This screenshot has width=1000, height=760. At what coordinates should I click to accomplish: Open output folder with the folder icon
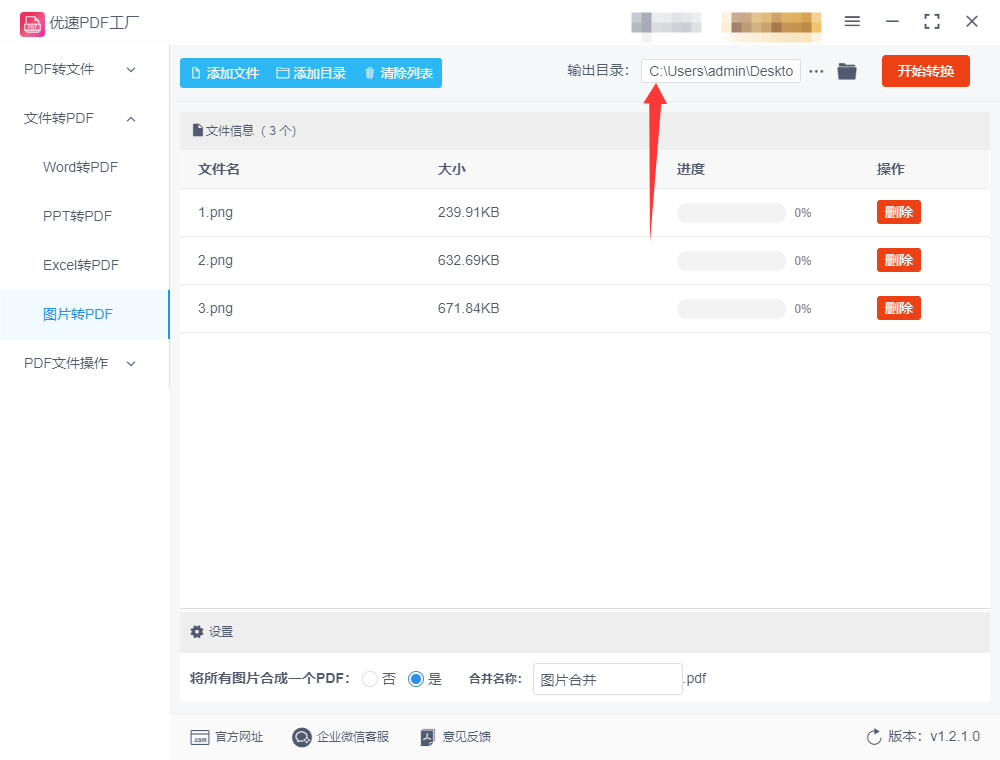click(x=847, y=71)
